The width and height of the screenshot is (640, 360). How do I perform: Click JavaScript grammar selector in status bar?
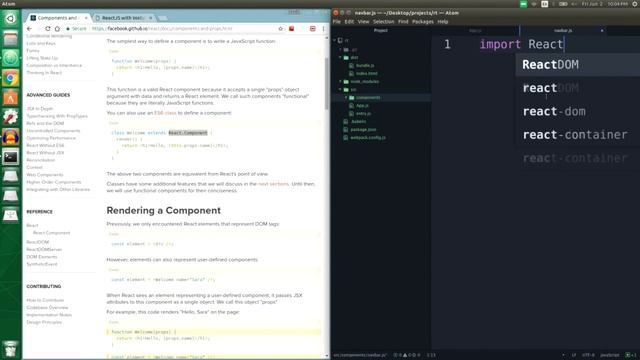coord(609,355)
